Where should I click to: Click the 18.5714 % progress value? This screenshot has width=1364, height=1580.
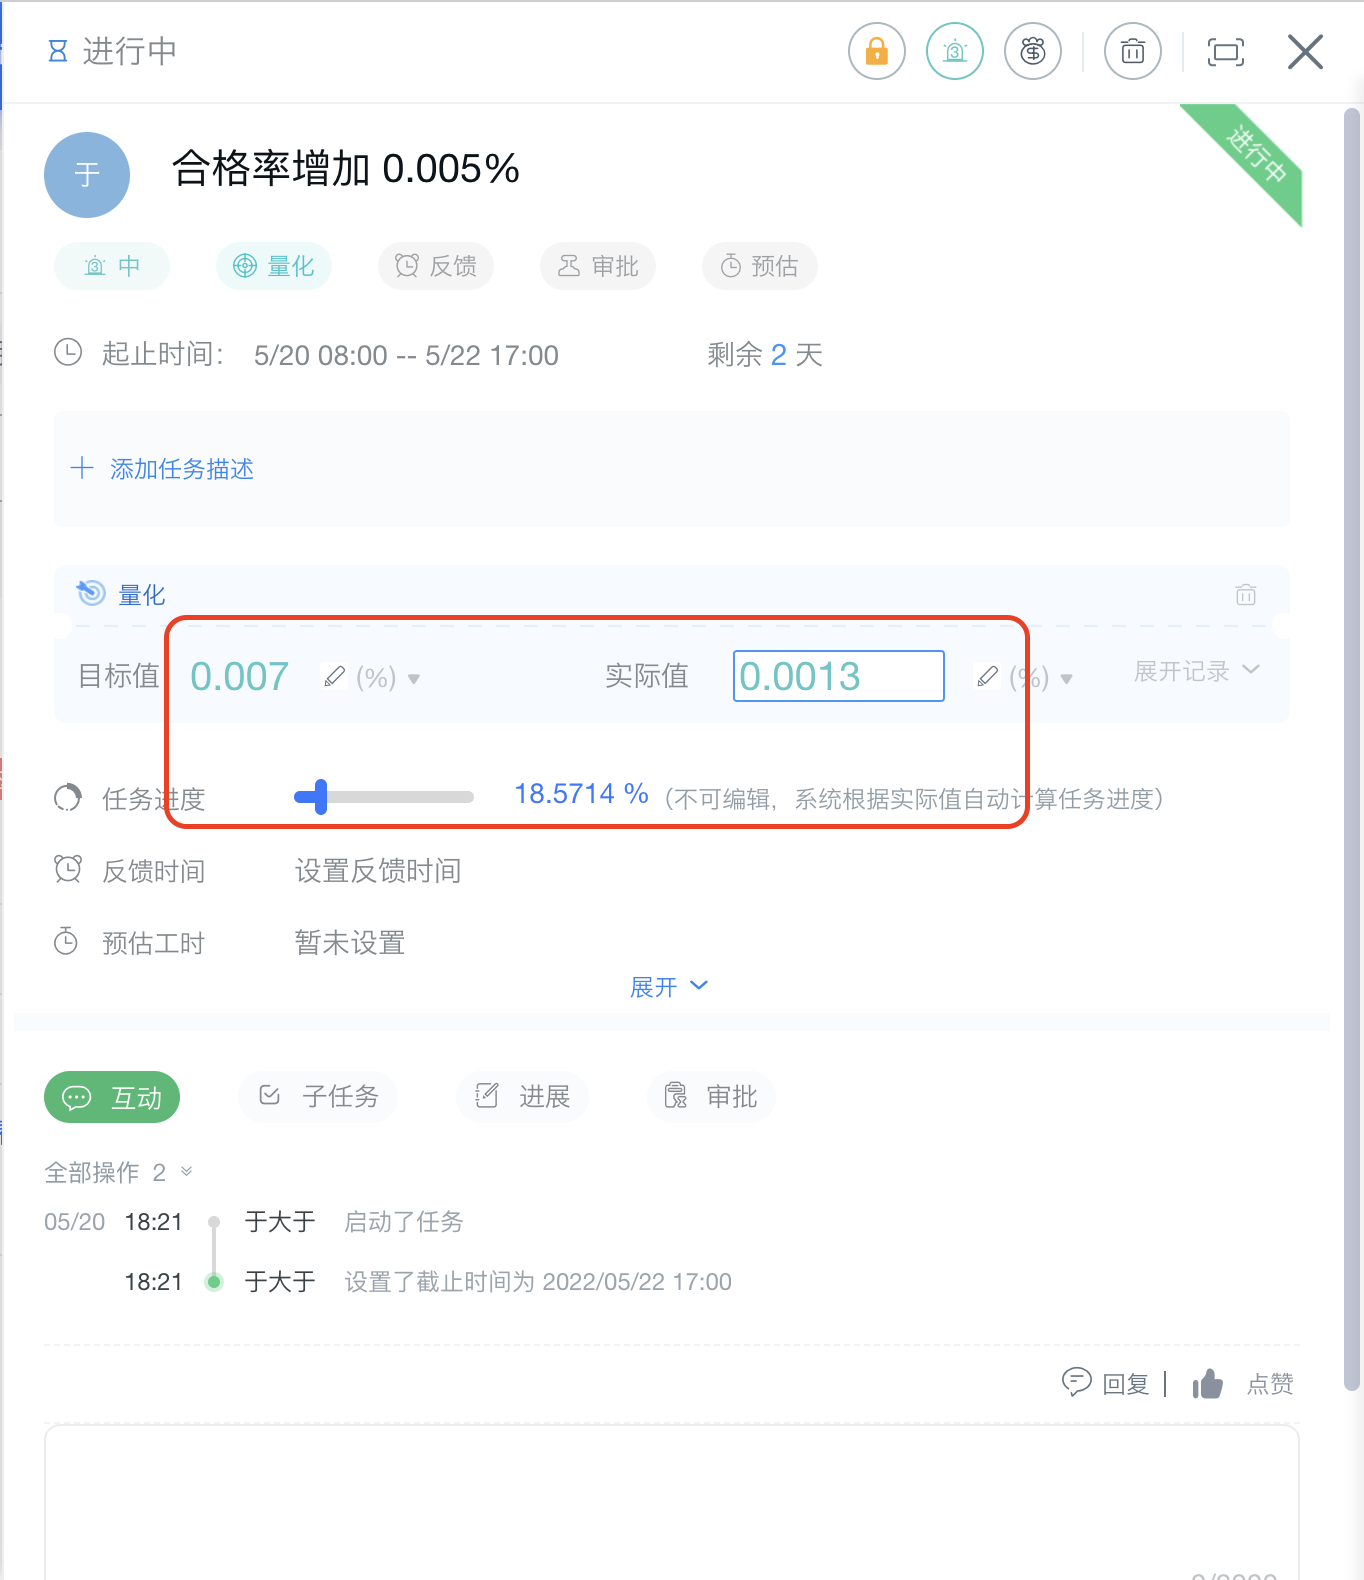tap(581, 794)
